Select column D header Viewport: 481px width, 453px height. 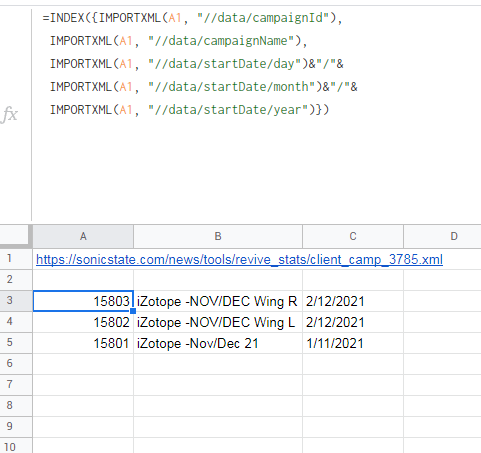click(x=442, y=236)
